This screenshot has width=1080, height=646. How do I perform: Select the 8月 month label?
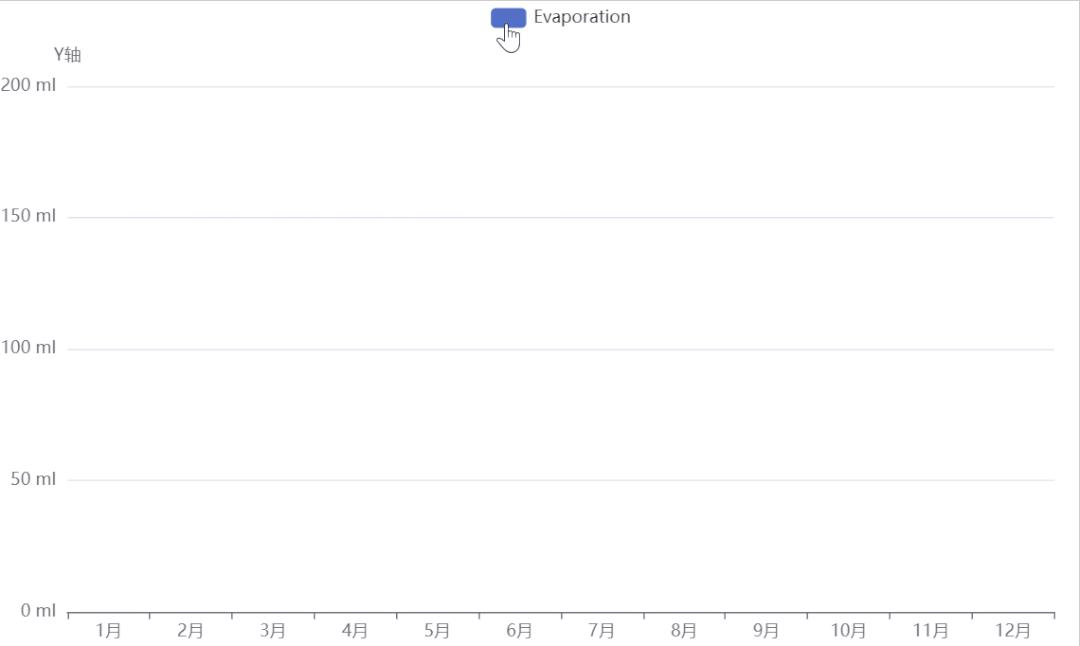pos(684,631)
